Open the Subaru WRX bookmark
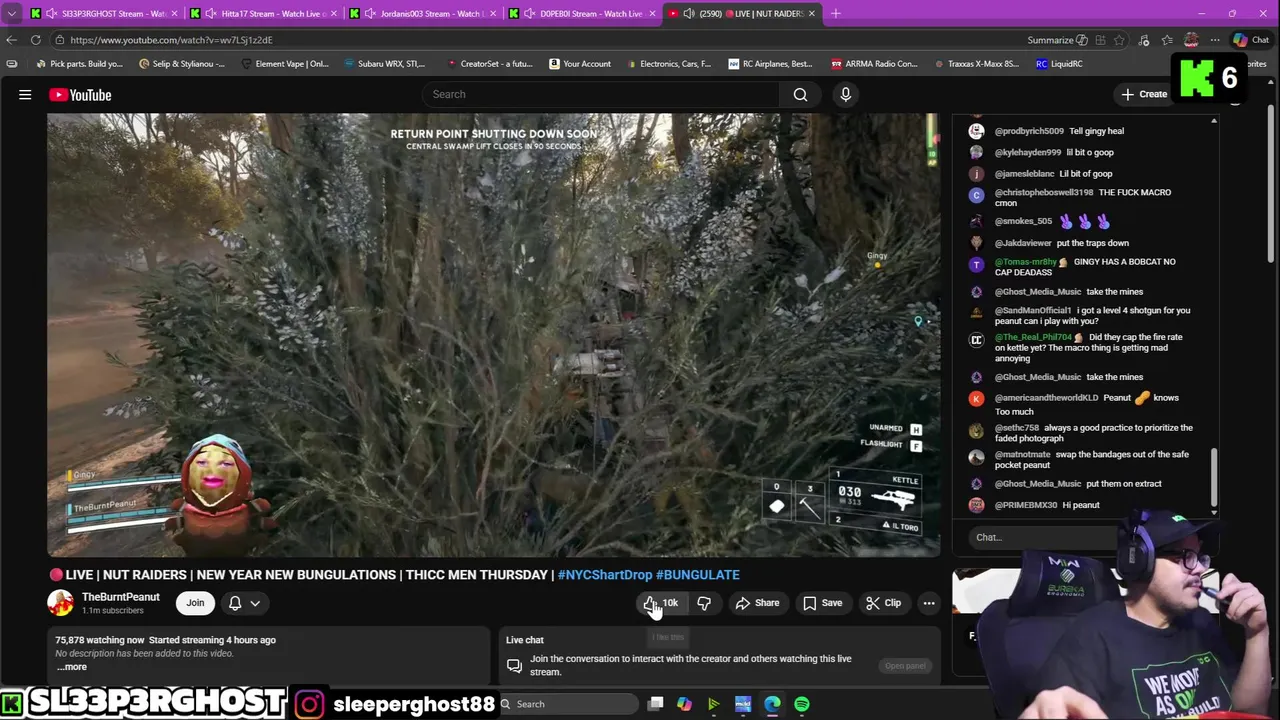This screenshot has width=1280, height=720. [385, 64]
